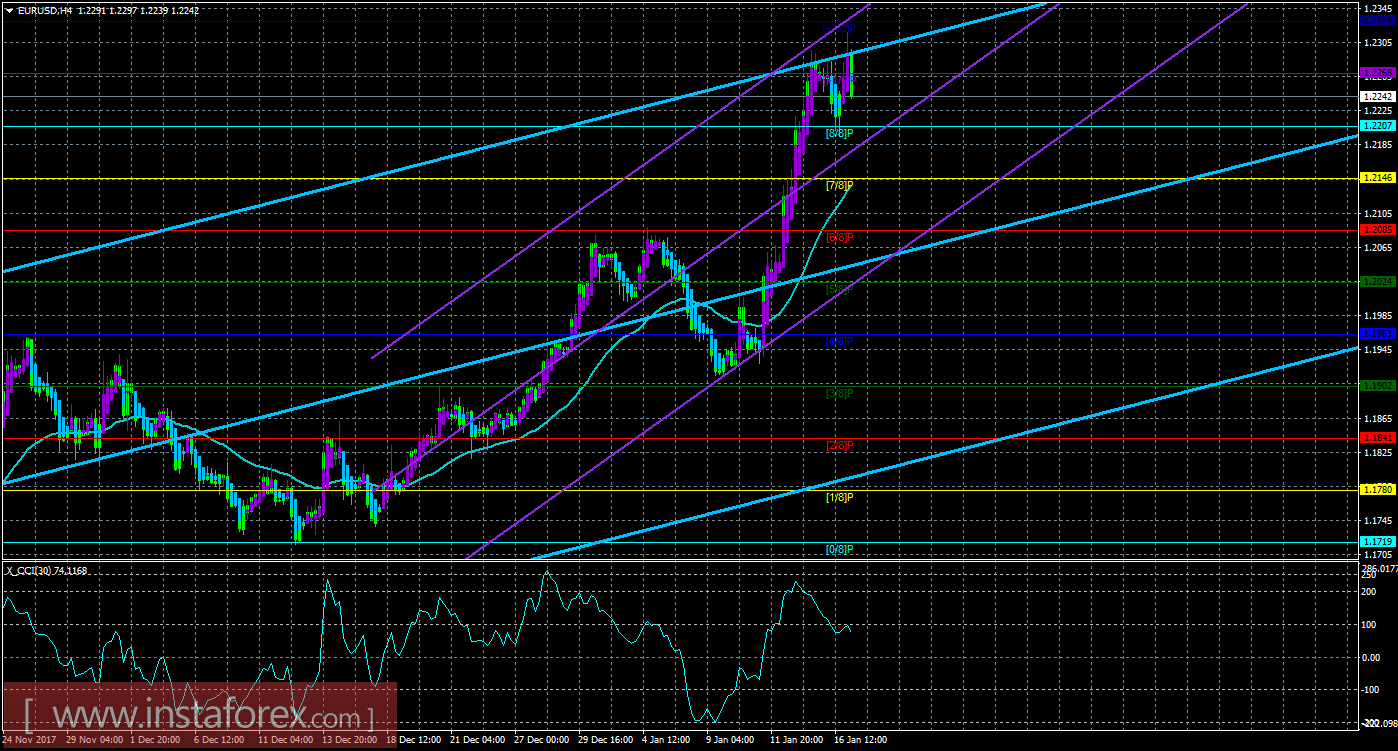1398x751 pixels.
Task: Click the CCI scale value 100
Action: click(x=1371, y=625)
